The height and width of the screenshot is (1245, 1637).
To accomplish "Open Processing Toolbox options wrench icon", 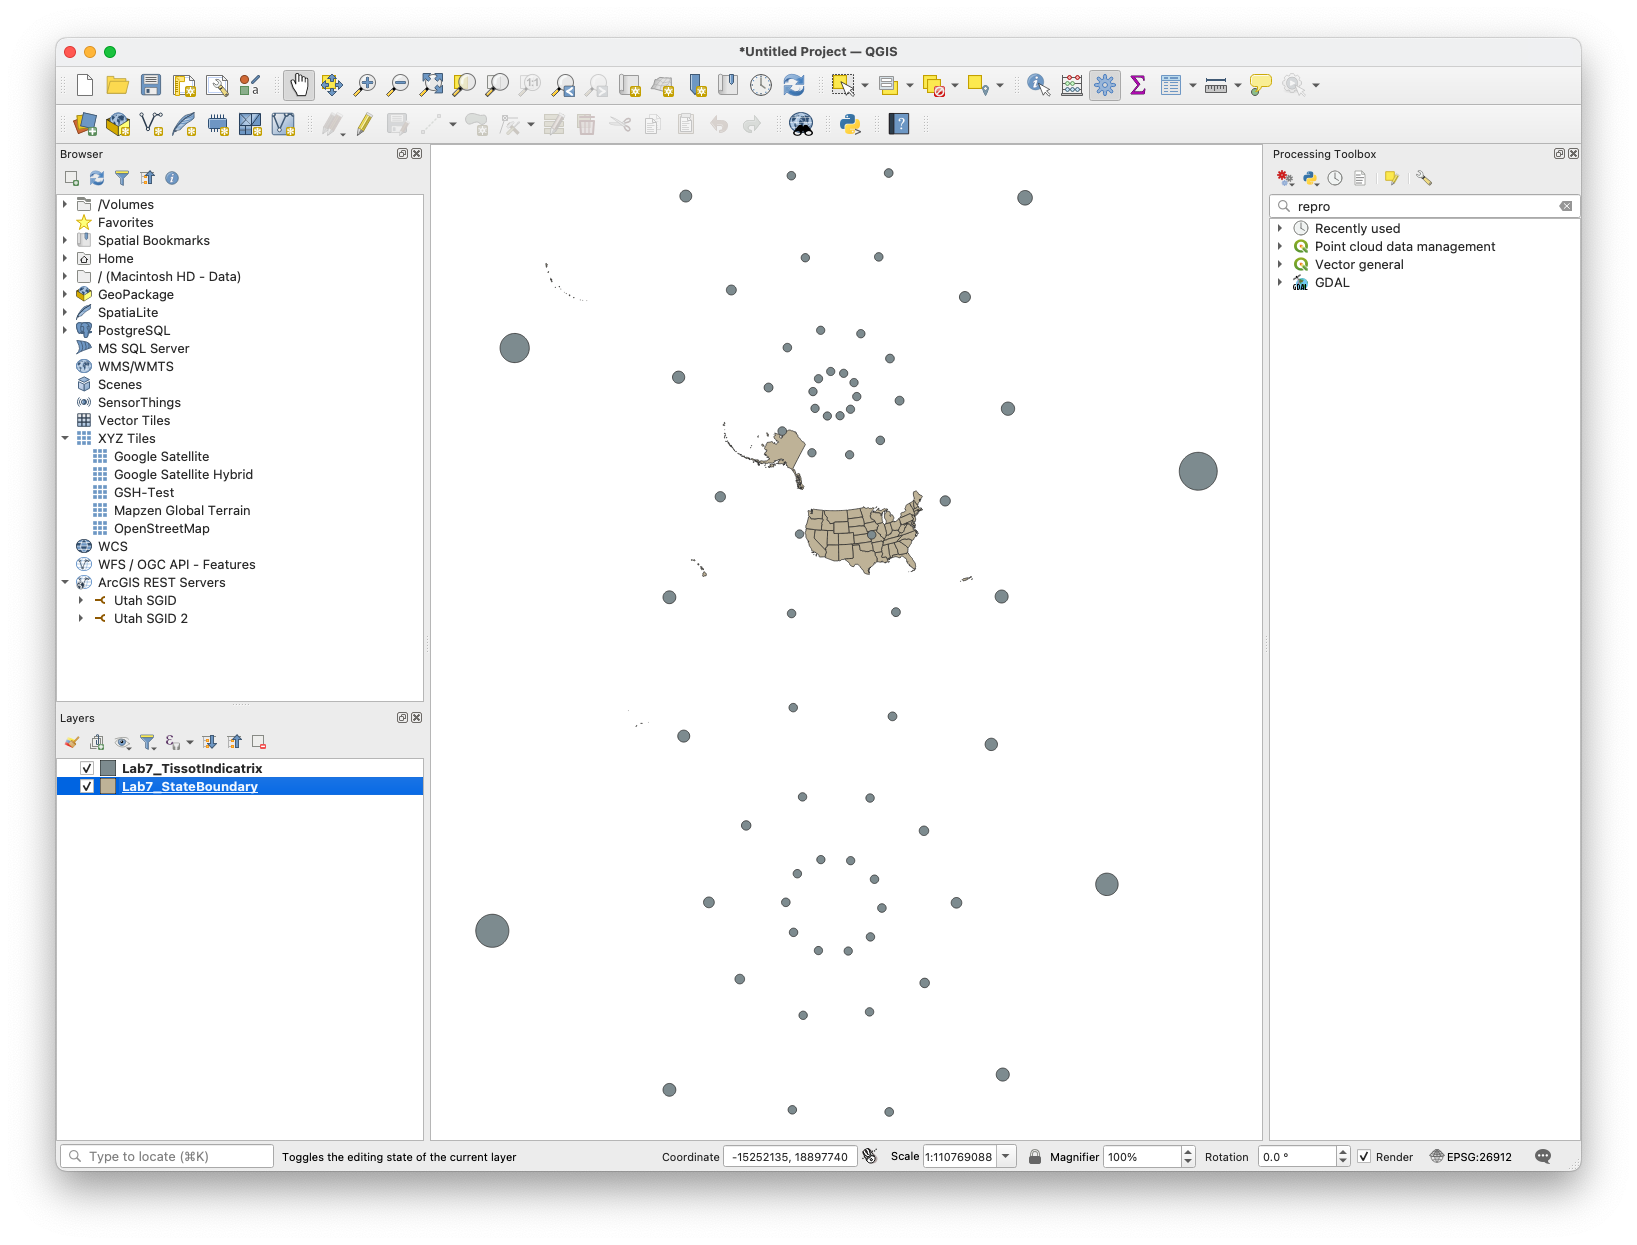I will (x=1424, y=178).
